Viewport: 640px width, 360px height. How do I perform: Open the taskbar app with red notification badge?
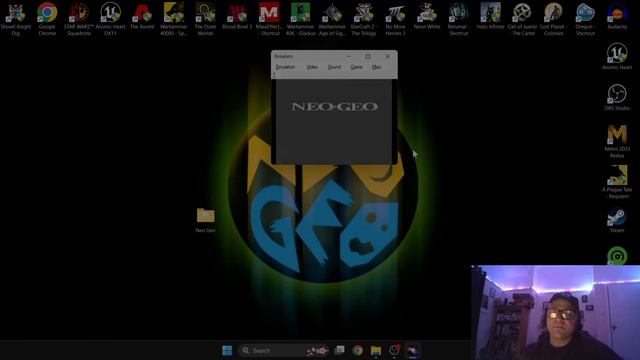point(394,350)
